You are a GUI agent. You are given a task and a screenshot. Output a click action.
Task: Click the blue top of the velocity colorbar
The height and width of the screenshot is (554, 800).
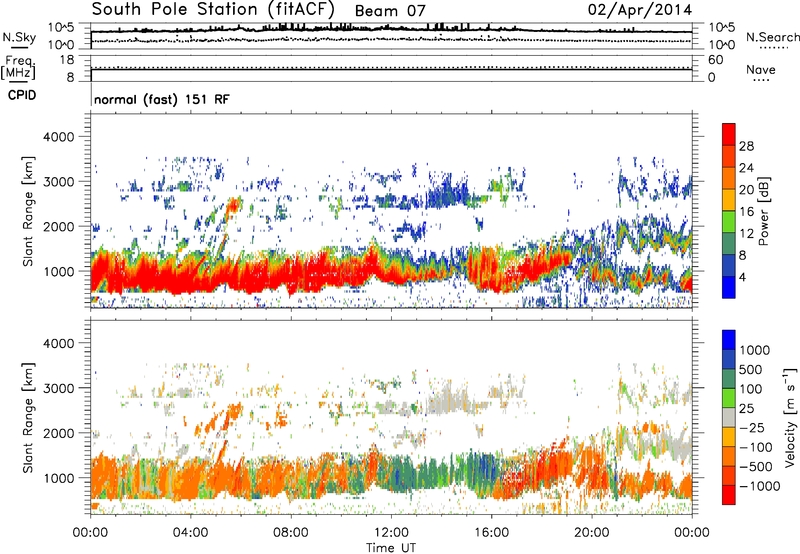(x=729, y=340)
